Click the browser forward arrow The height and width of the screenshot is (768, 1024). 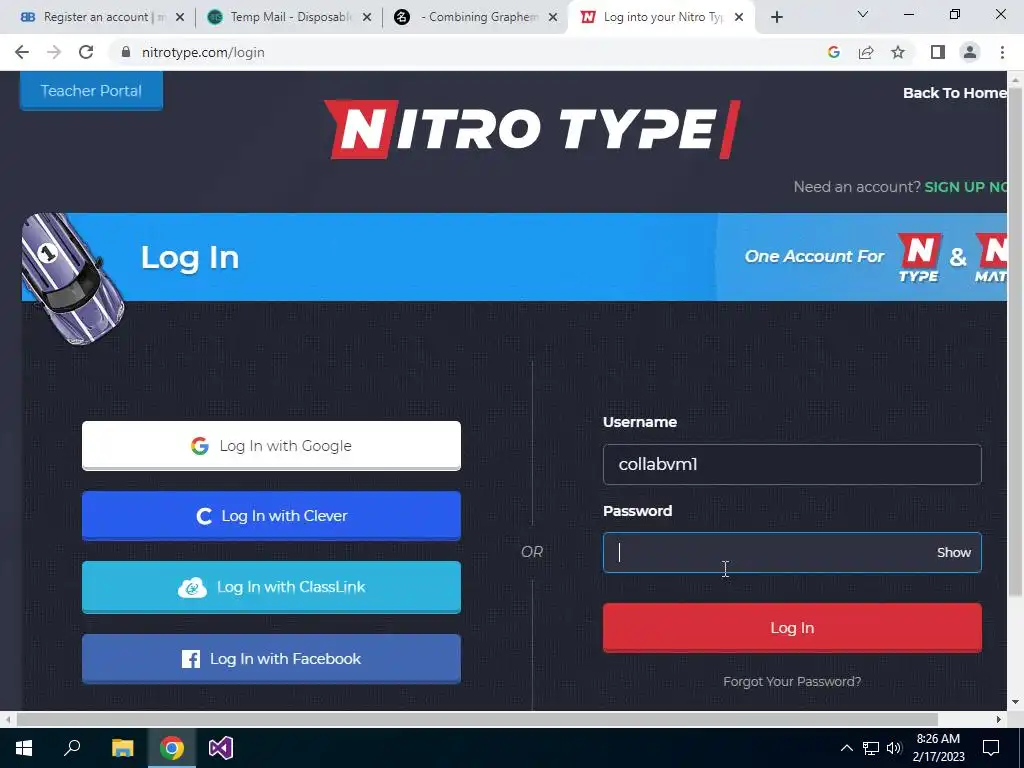click(54, 52)
